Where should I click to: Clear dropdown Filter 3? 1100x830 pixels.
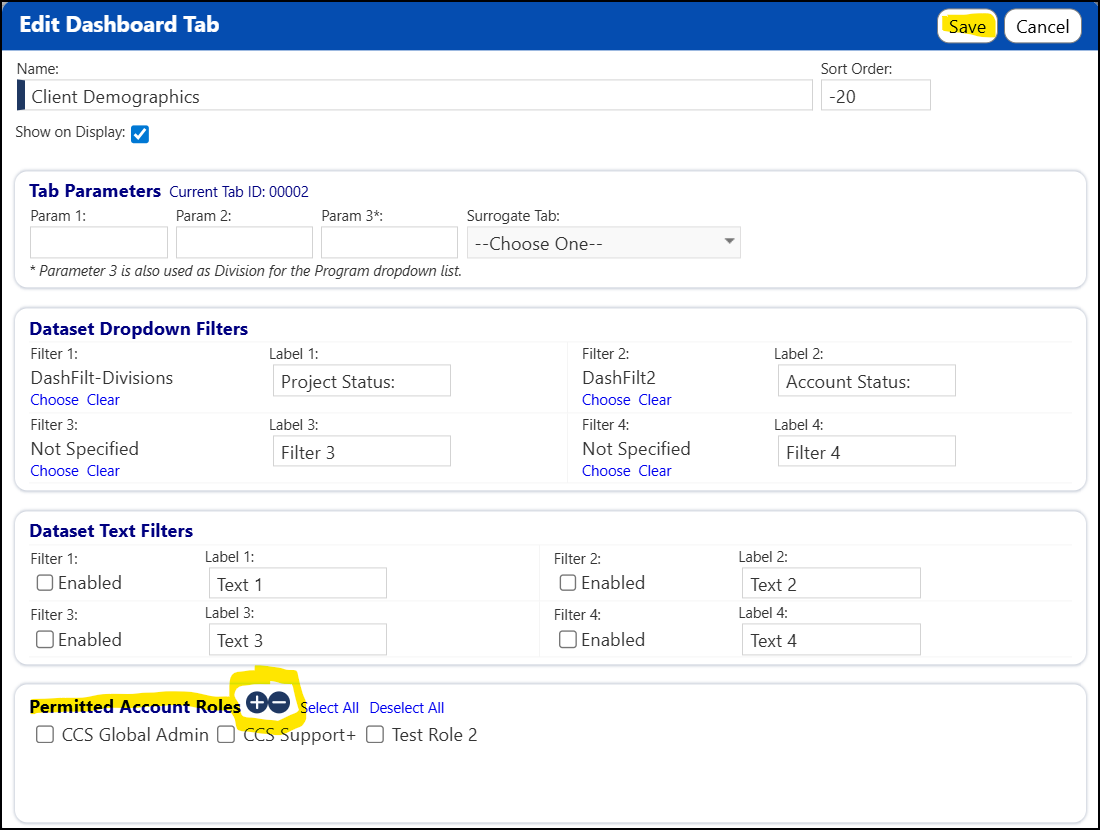[x=103, y=471]
